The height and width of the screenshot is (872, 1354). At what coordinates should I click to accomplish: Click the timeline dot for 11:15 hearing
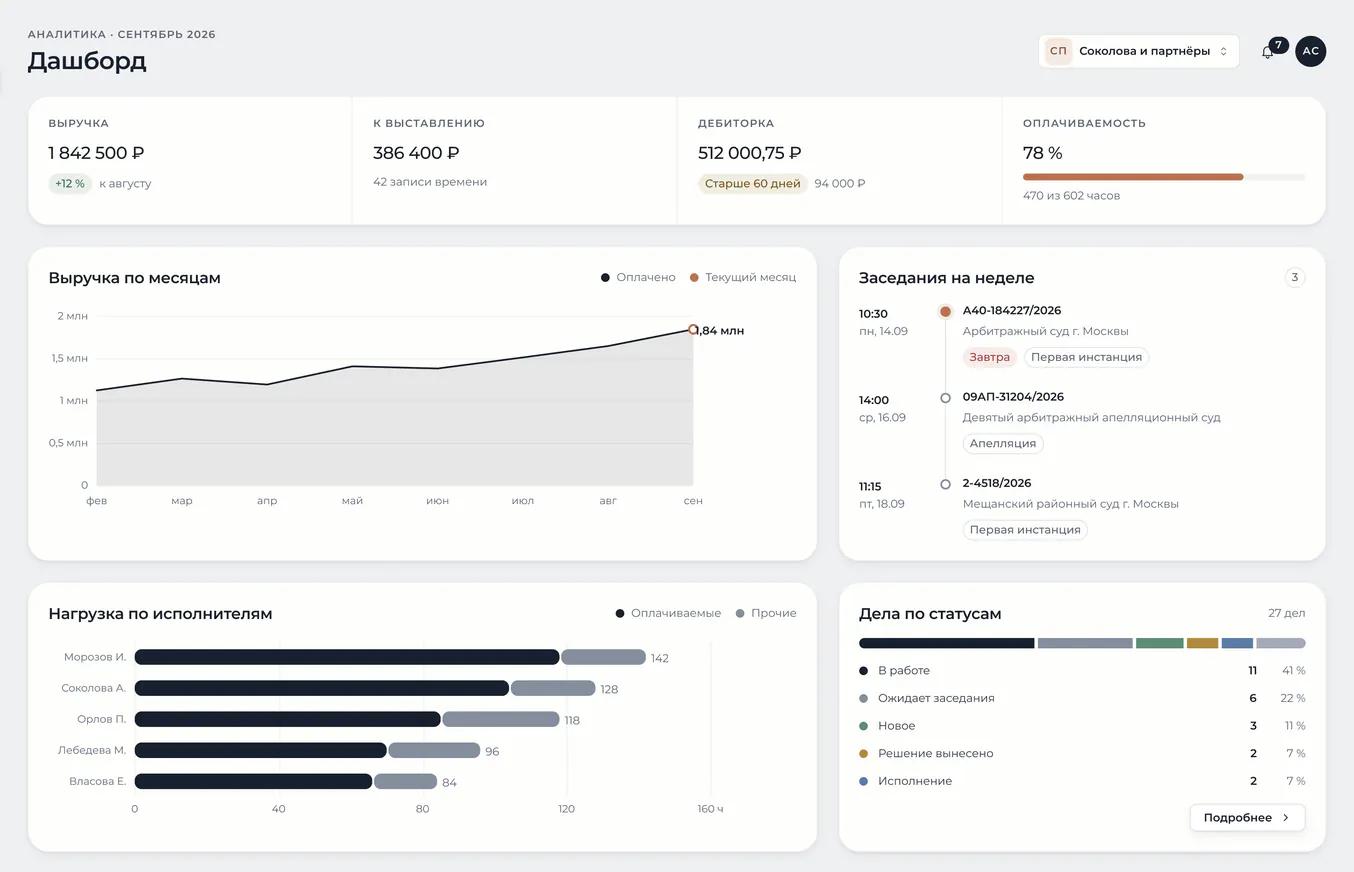(945, 484)
